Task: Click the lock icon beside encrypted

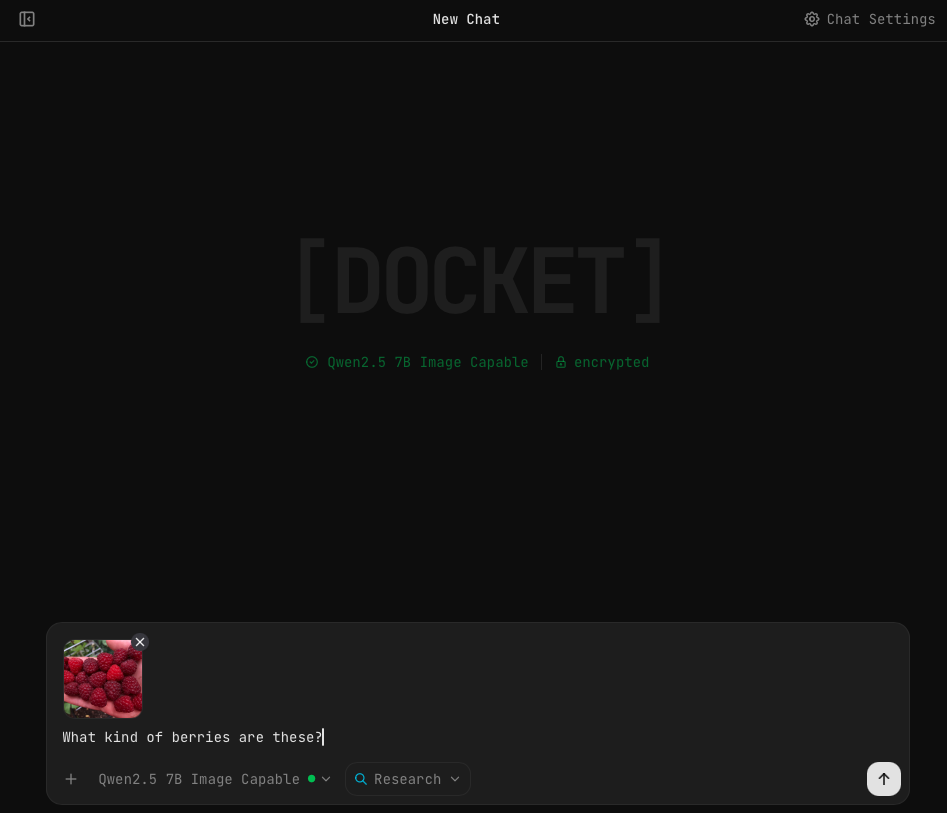Action: click(561, 362)
